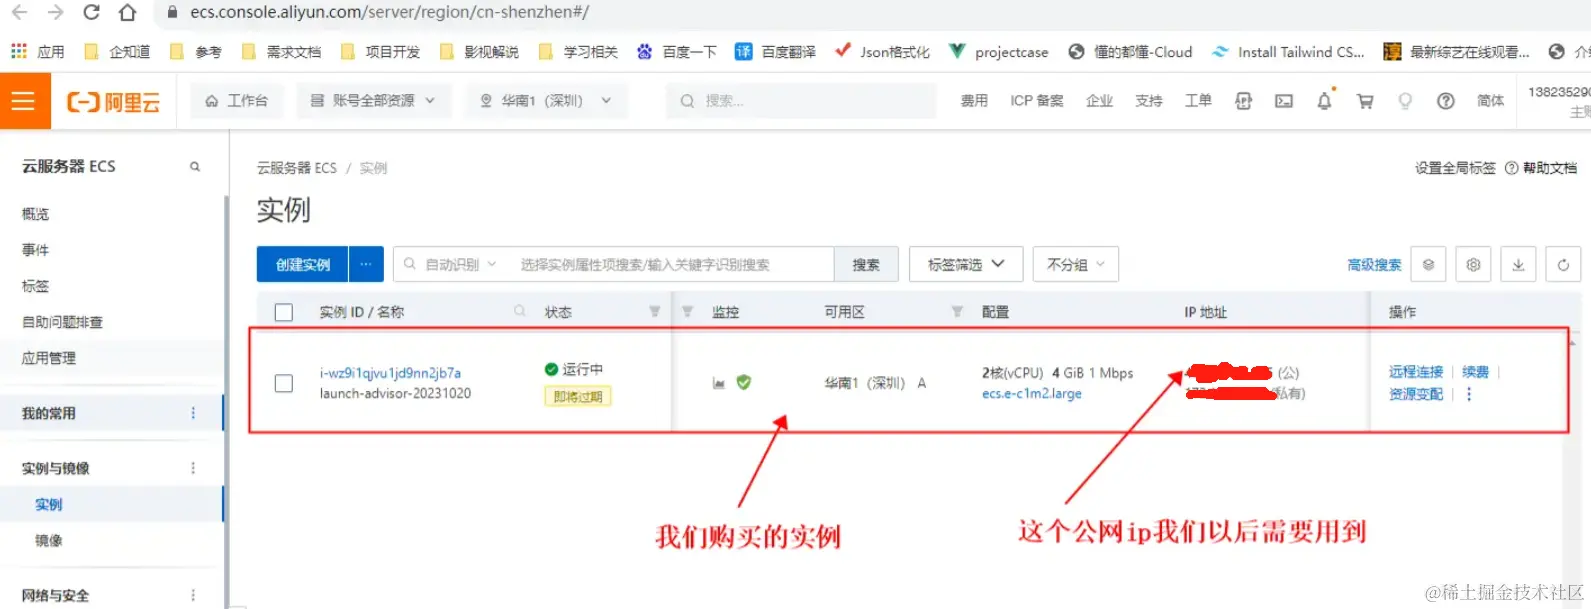
Task: Select 镜像 in the sidebar
Action: (x=49, y=541)
